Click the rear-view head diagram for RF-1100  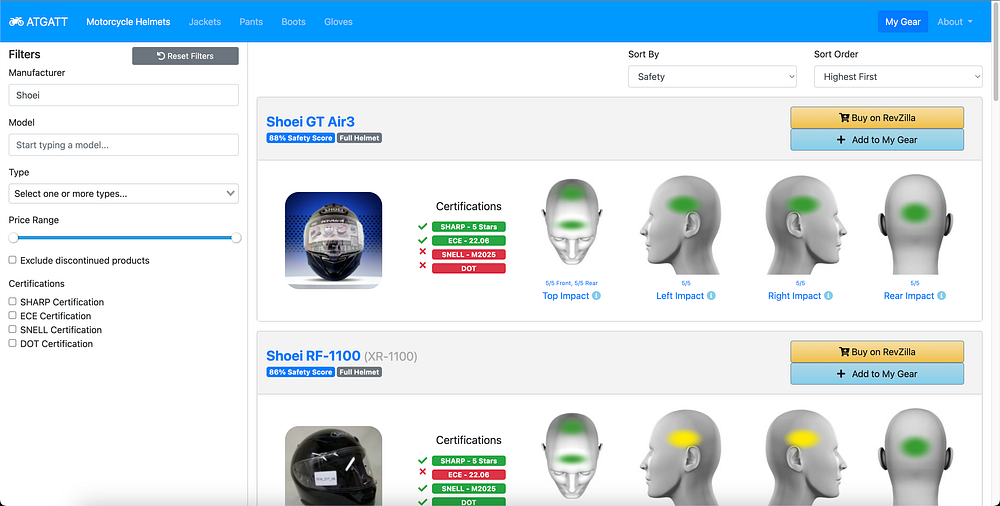pyautogui.click(x=915, y=457)
